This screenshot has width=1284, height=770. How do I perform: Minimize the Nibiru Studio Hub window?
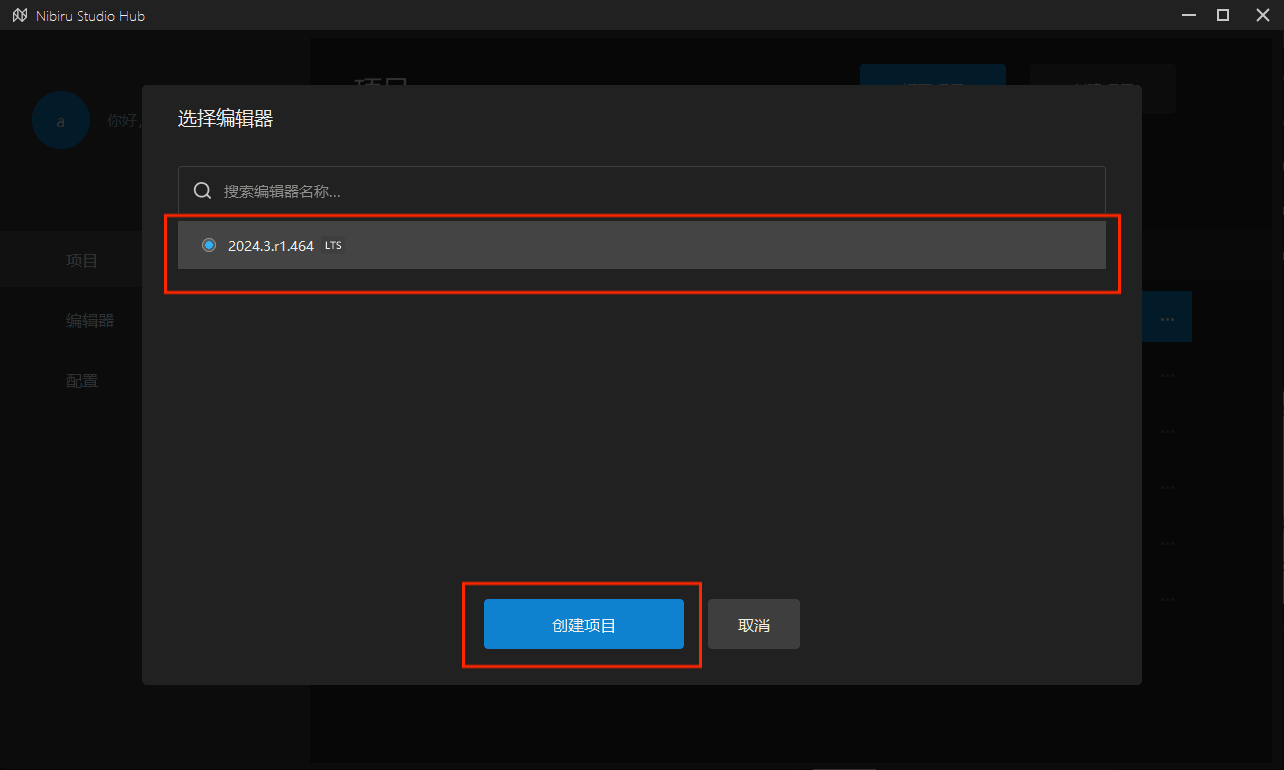pyautogui.click(x=1189, y=15)
